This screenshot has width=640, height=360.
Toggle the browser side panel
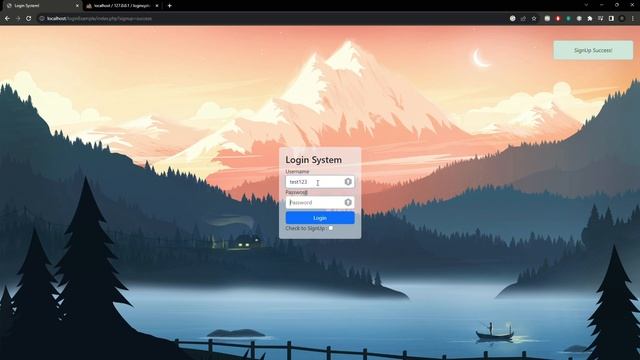pyautogui.click(x=611, y=18)
